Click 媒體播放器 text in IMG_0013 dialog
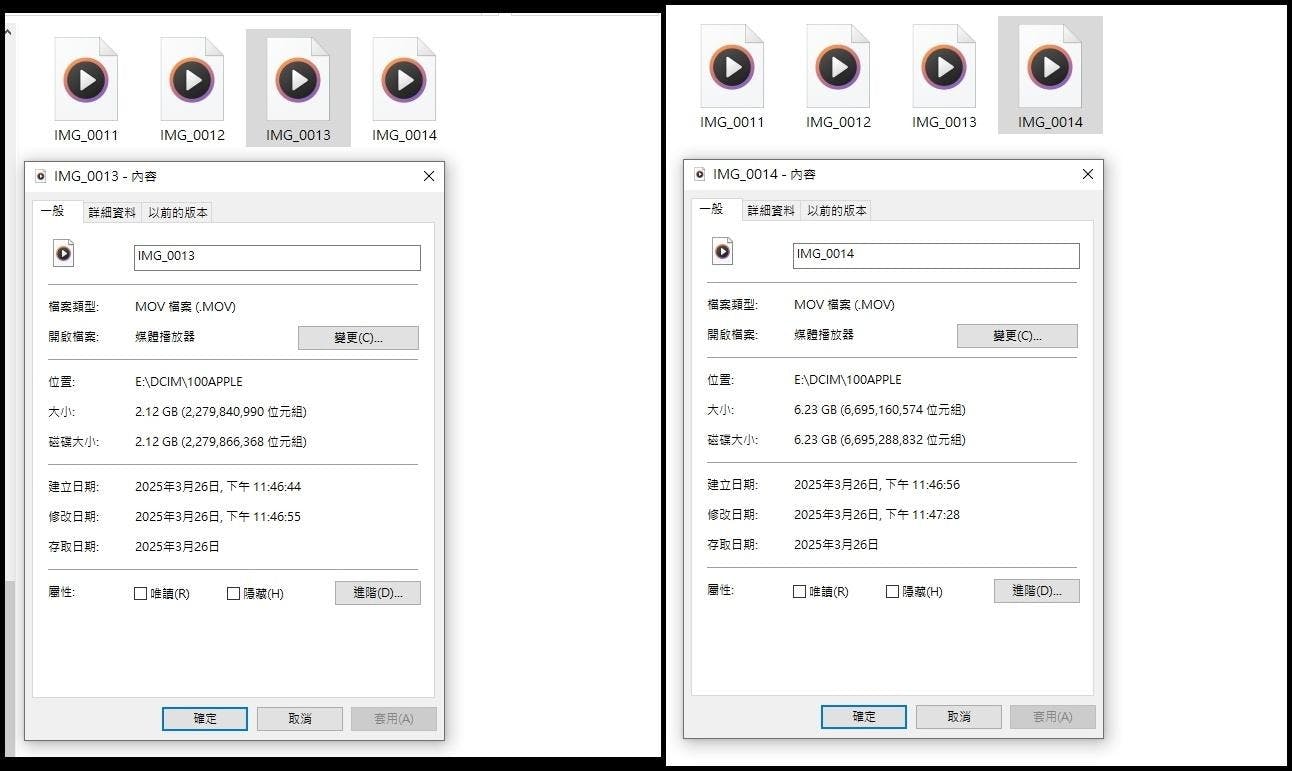This screenshot has height=771, width=1292. pos(165,337)
